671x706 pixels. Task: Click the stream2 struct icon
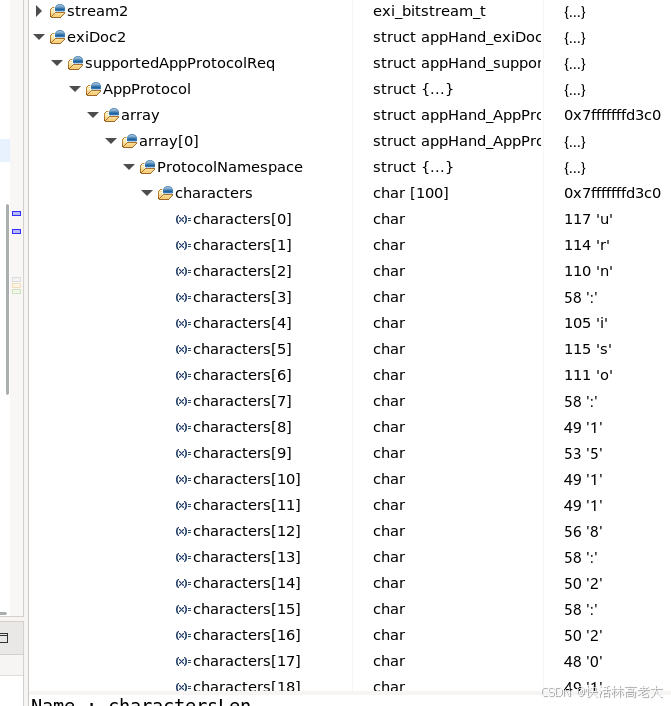pos(57,11)
